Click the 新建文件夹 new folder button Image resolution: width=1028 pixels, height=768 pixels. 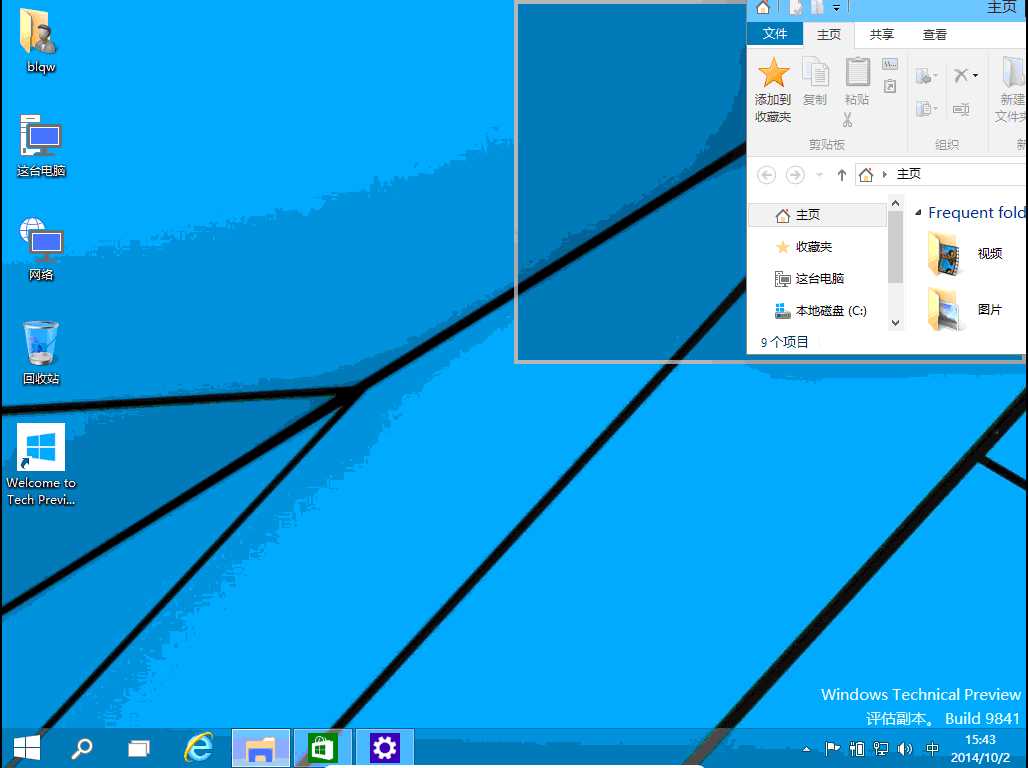coord(1012,90)
